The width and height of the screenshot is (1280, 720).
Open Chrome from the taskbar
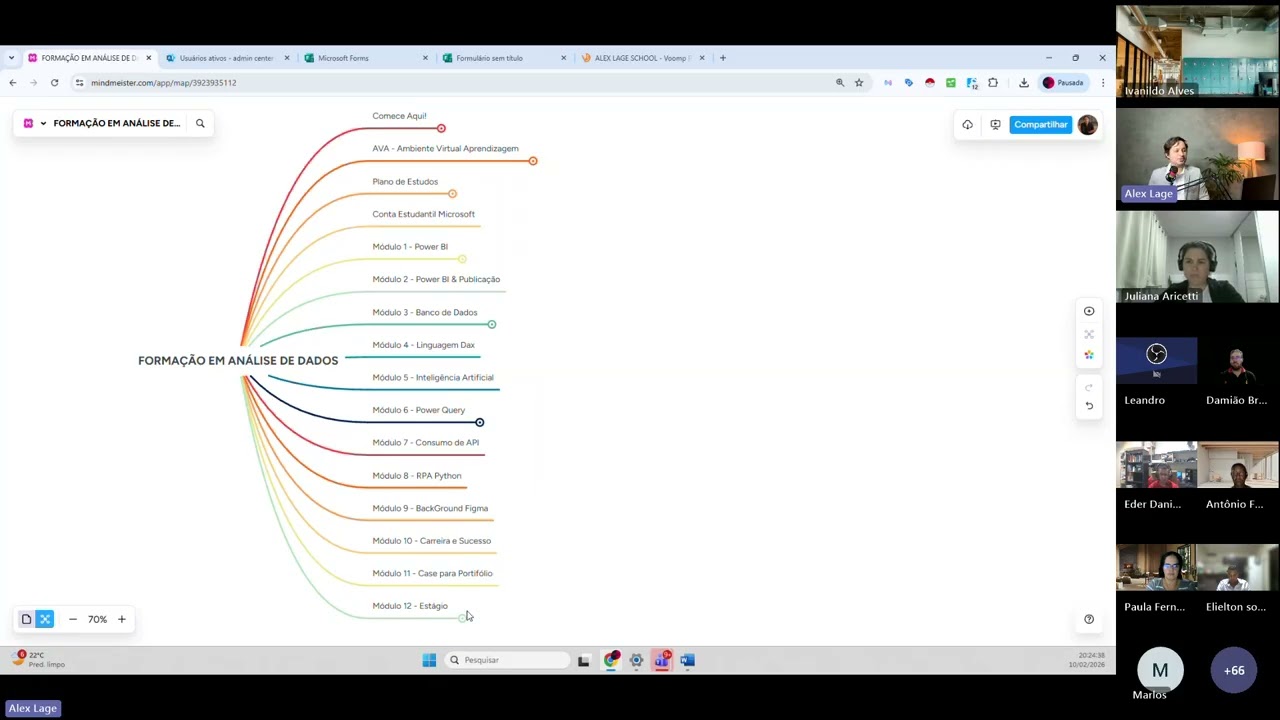(611, 660)
